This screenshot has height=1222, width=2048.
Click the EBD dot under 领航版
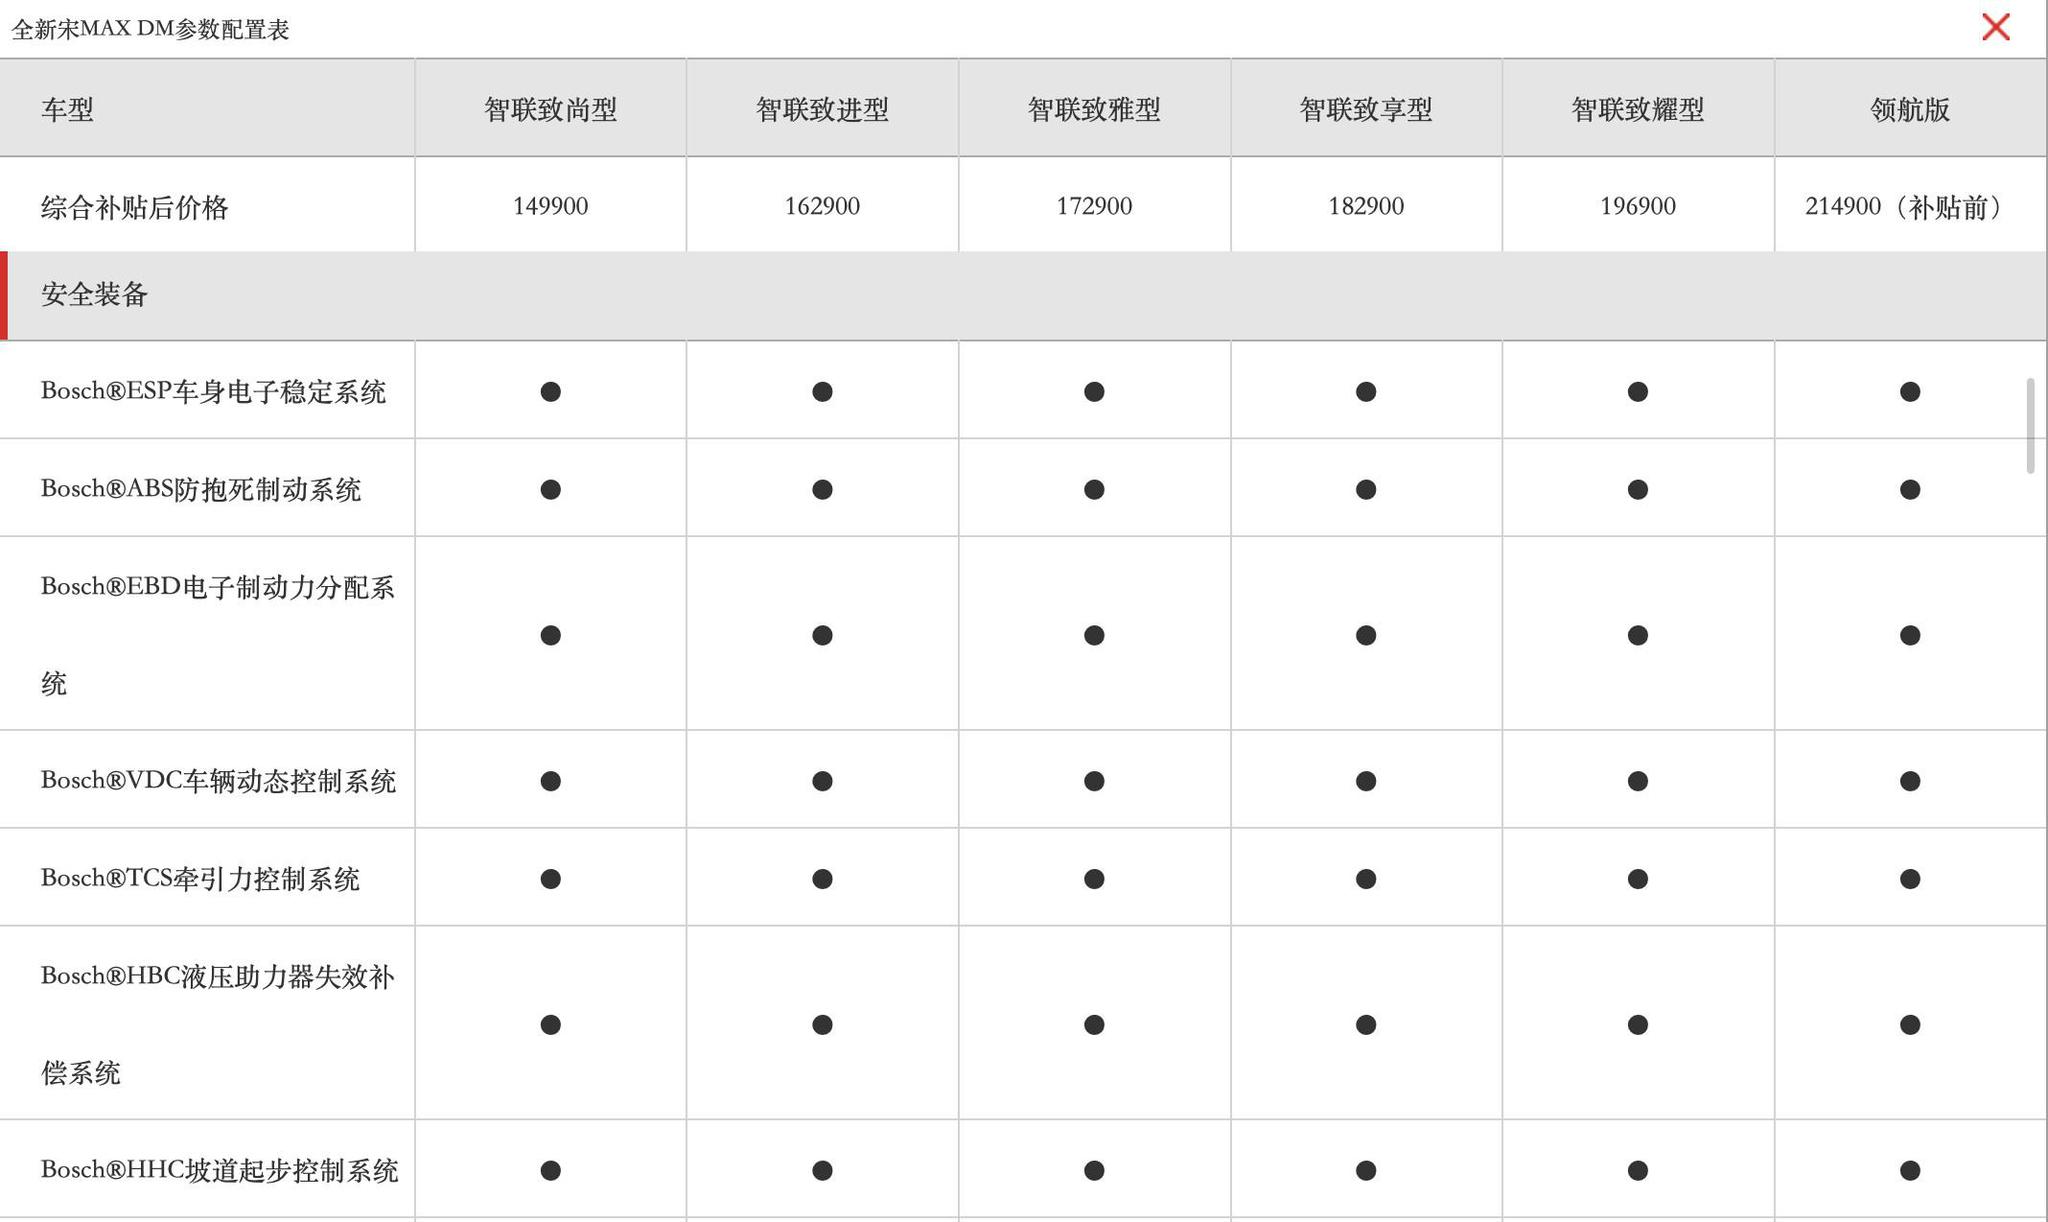[1910, 635]
